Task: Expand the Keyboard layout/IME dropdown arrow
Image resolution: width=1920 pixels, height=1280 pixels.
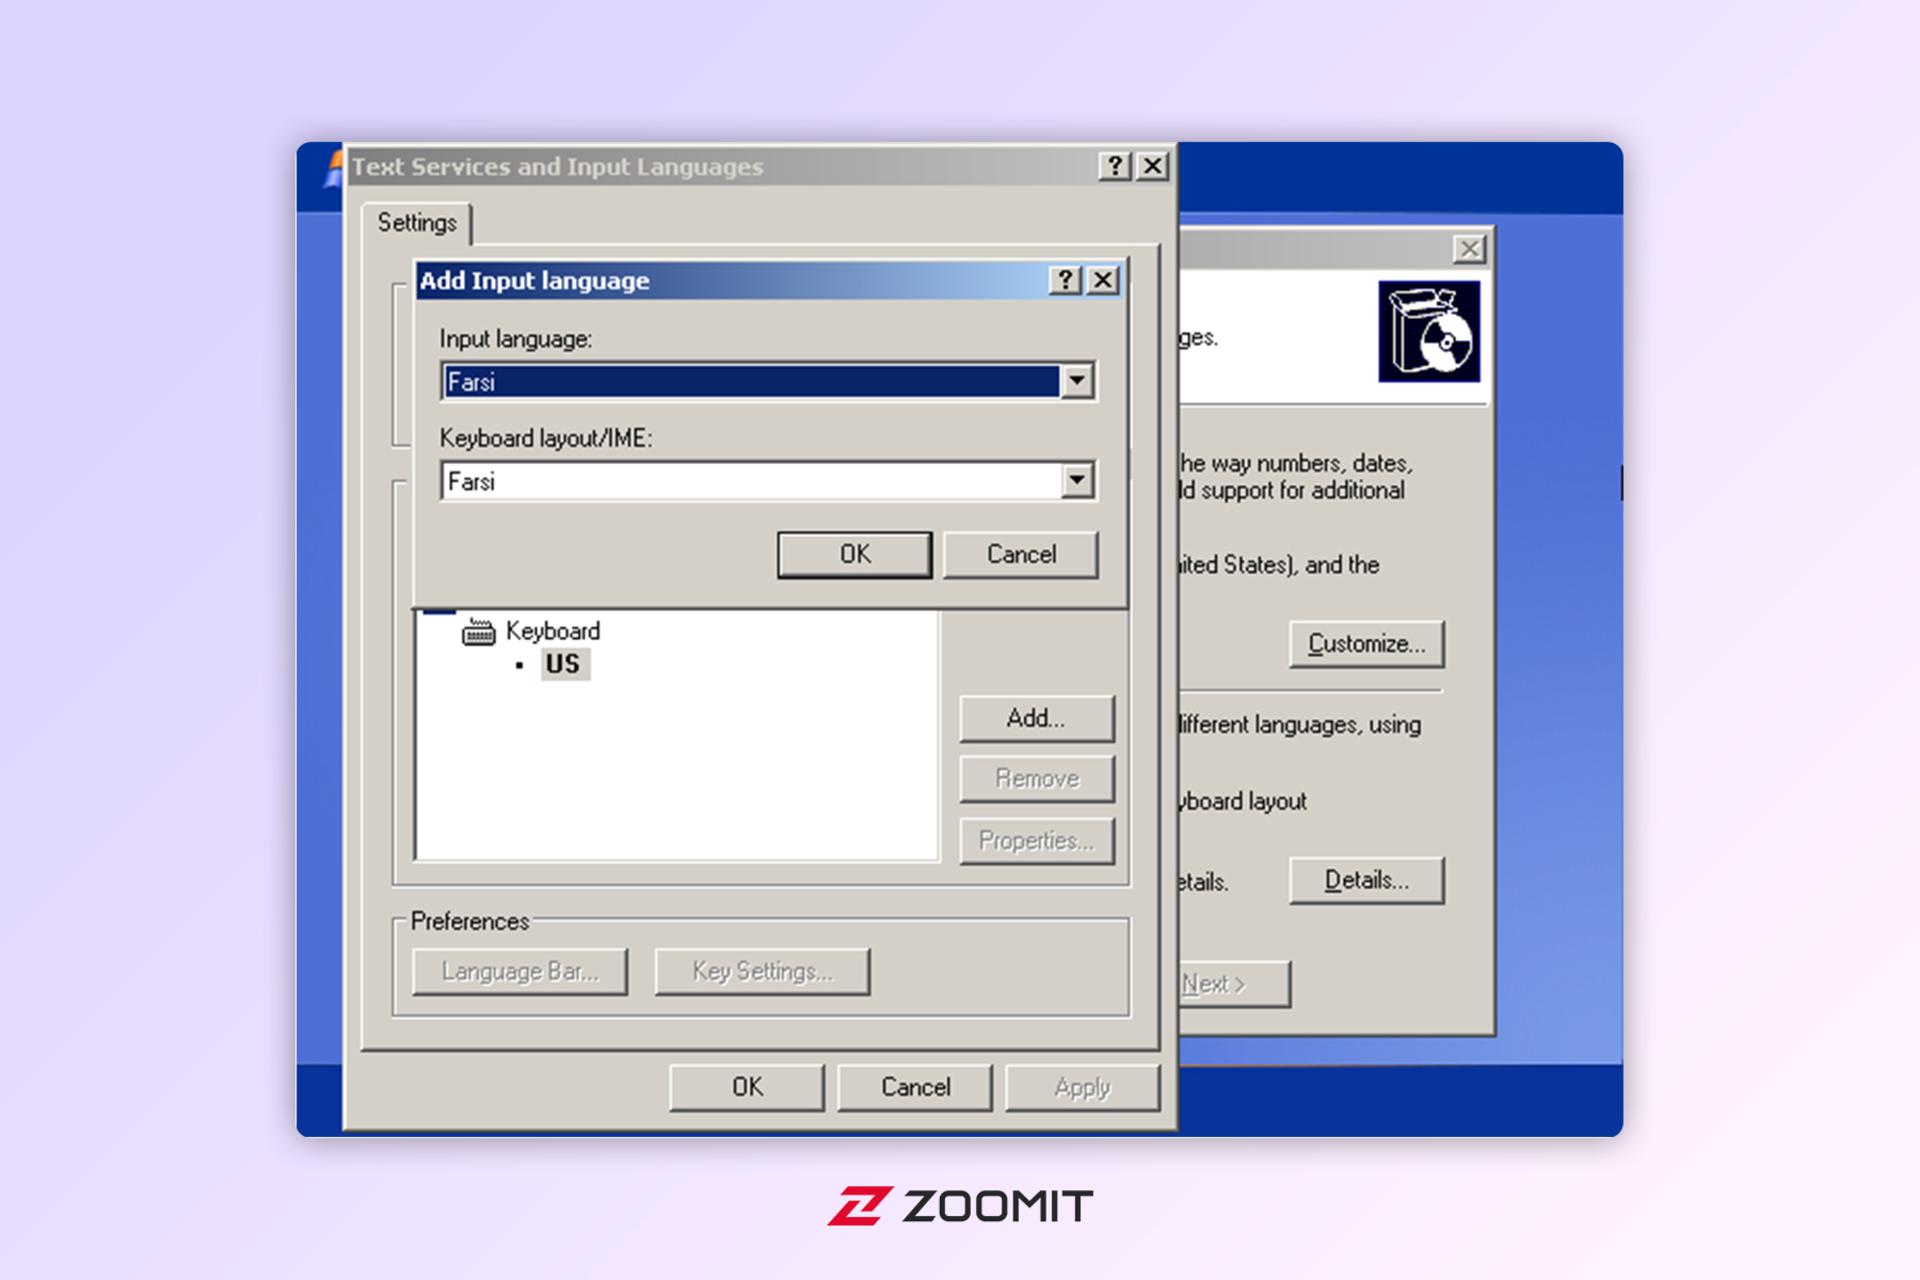Action: tap(1077, 481)
